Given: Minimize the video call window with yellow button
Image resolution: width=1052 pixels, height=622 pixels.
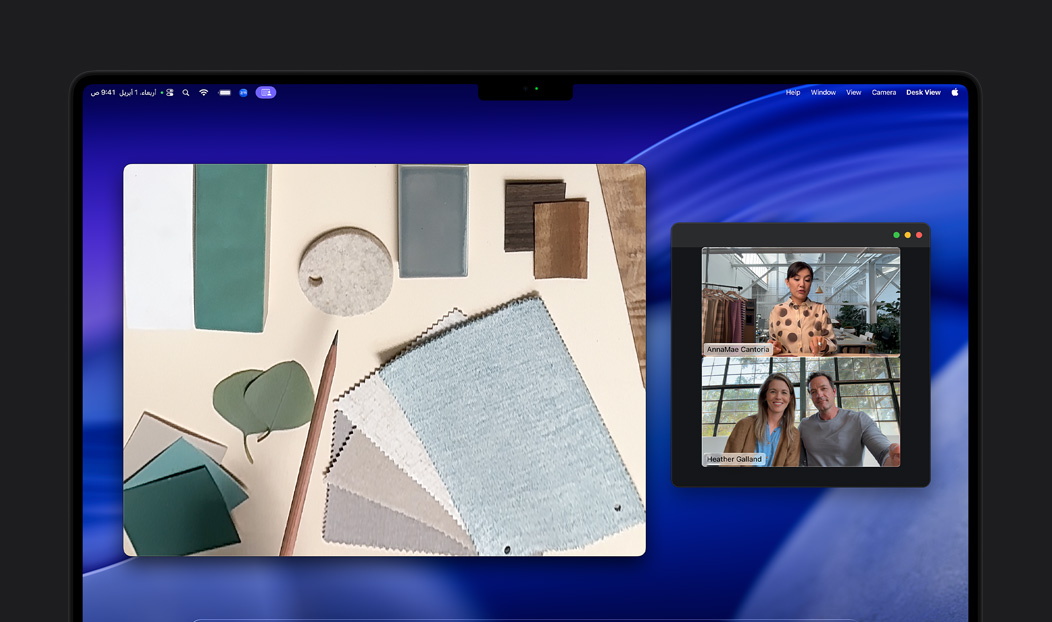Looking at the screenshot, I should (x=907, y=235).
